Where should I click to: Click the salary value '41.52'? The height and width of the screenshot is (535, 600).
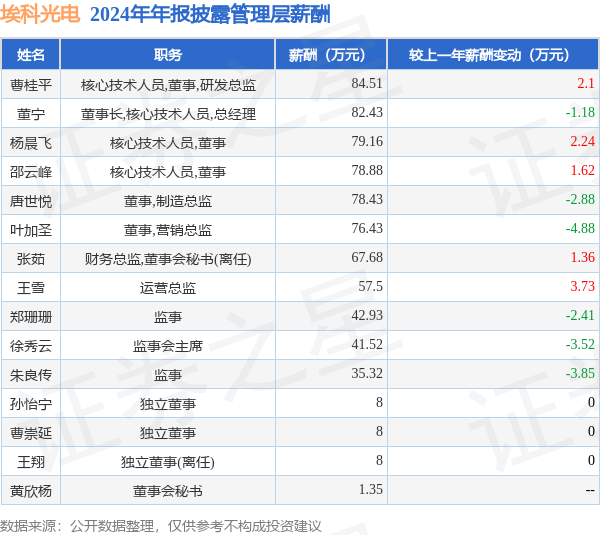(x=367, y=345)
